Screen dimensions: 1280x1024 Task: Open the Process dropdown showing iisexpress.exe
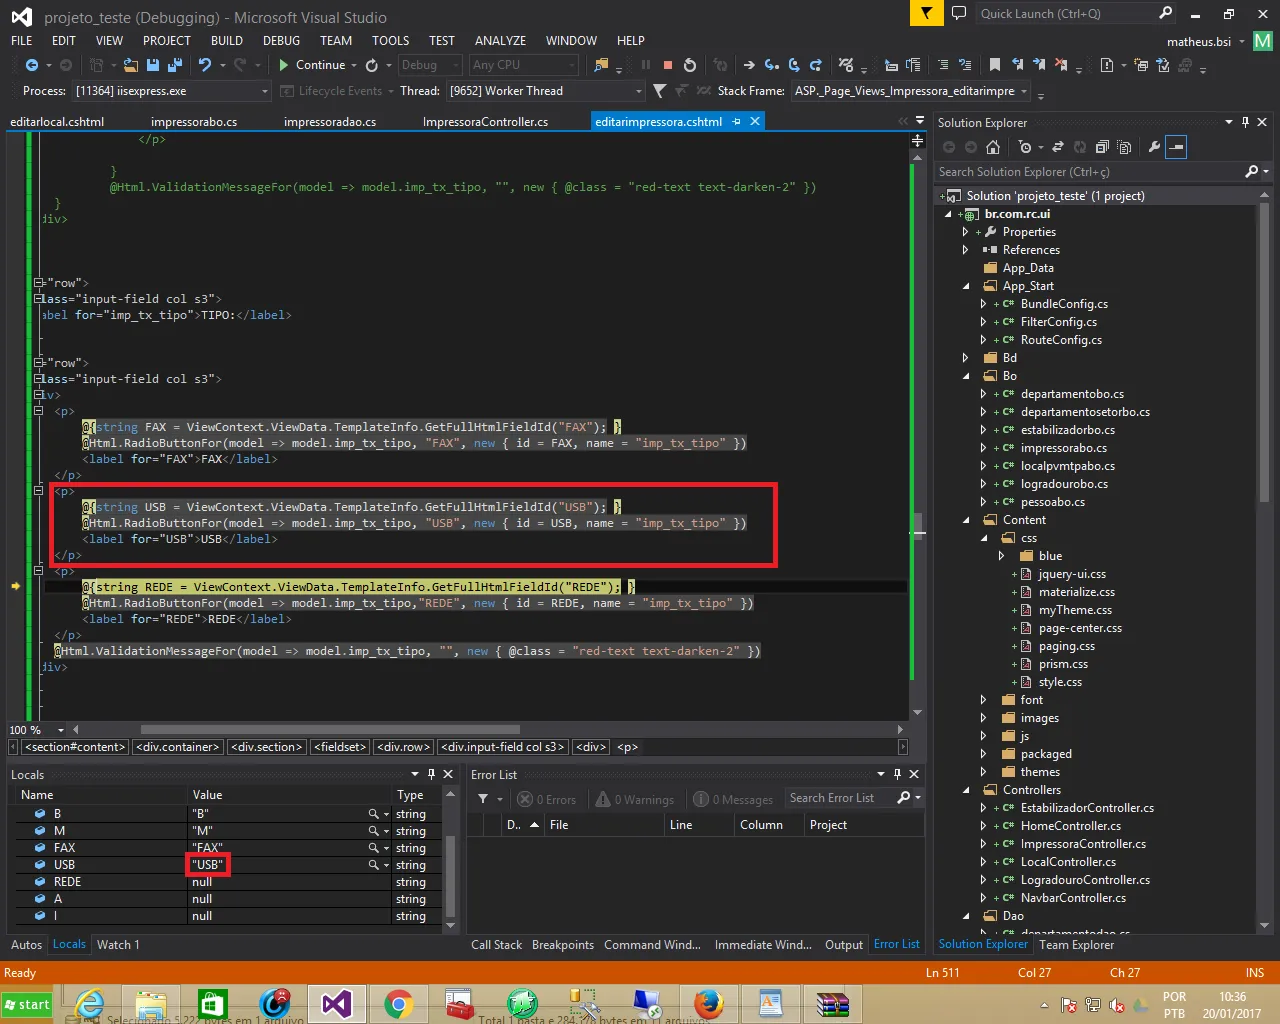pyautogui.click(x=265, y=91)
